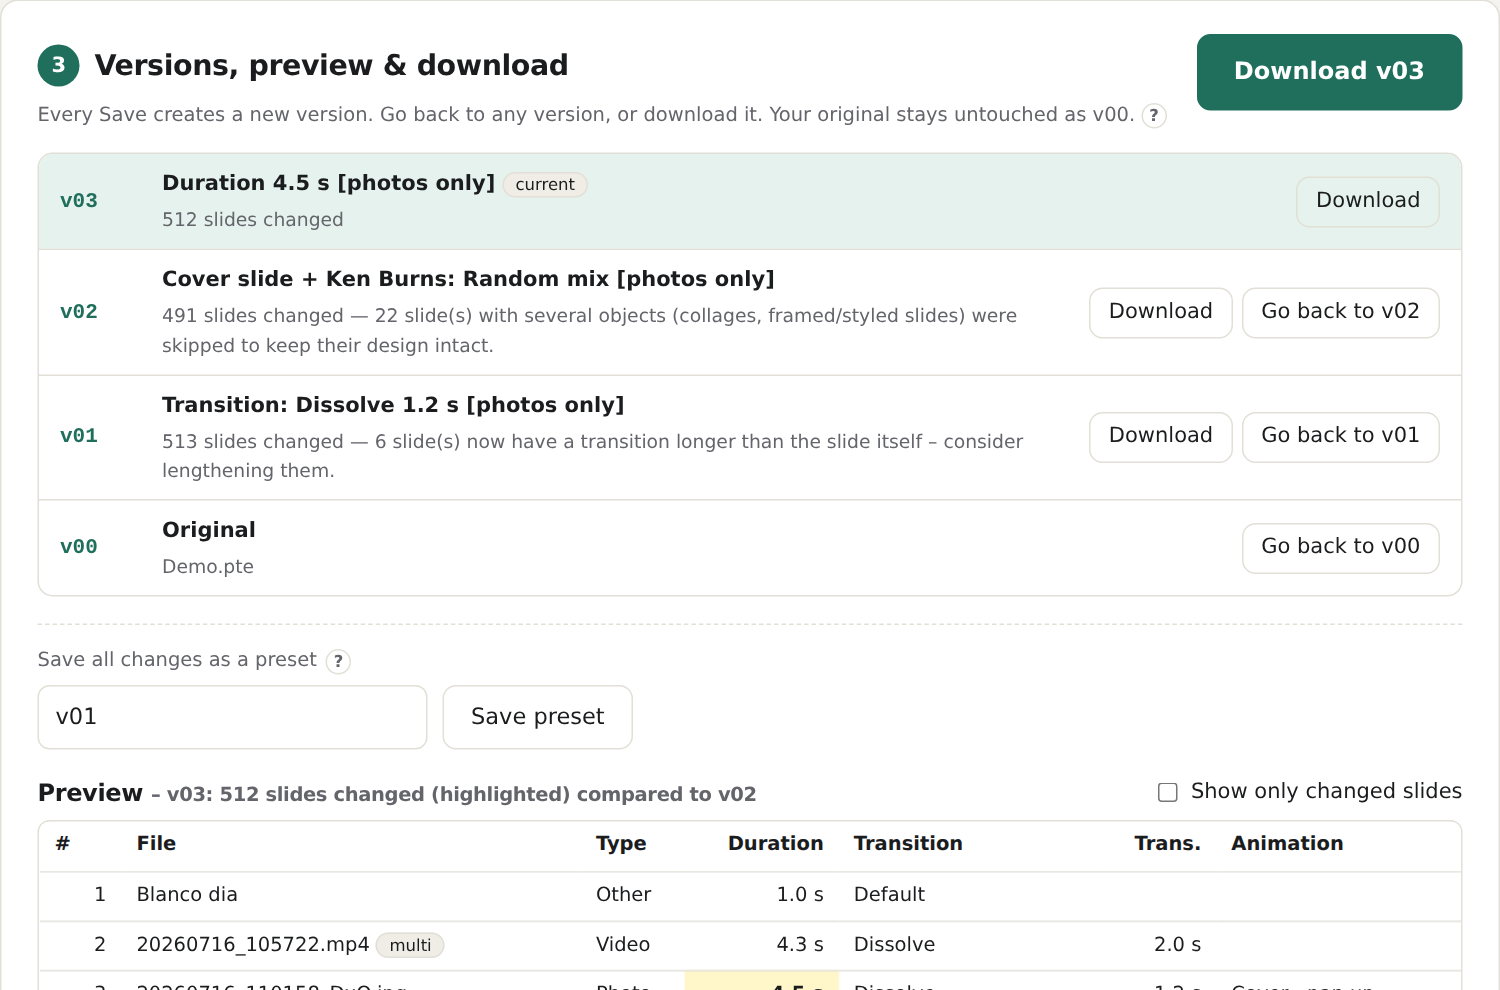Click 'Default' transition cell in slide 1

(889, 895)
